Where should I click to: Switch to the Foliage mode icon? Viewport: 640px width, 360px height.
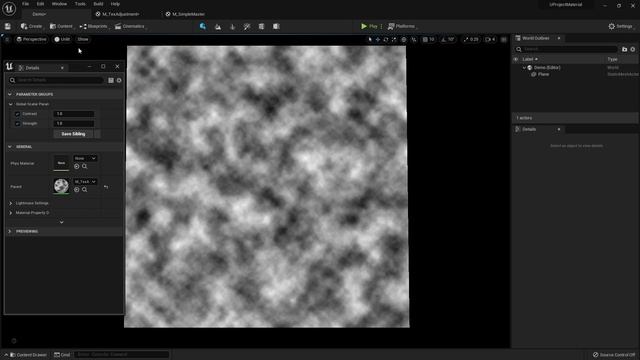pyautogui.click(x=233, y=27)
